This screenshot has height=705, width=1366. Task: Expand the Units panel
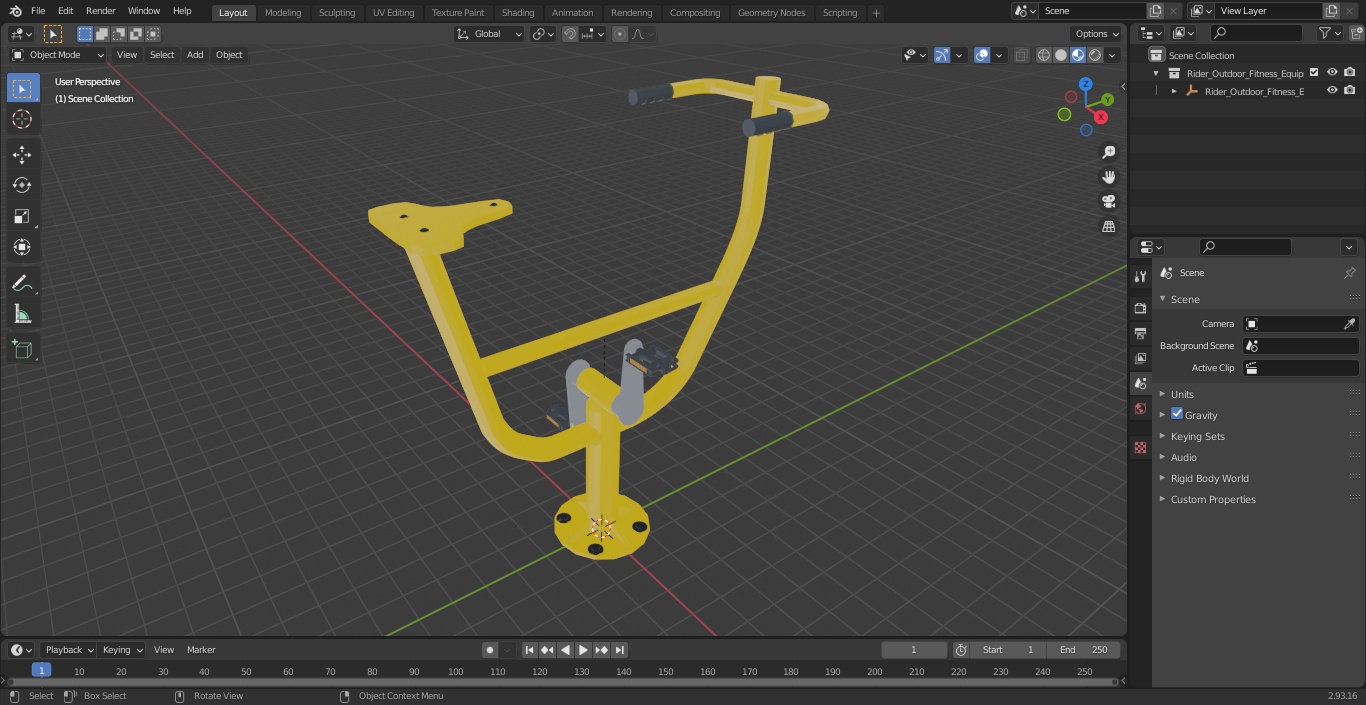coord(1182,394)
